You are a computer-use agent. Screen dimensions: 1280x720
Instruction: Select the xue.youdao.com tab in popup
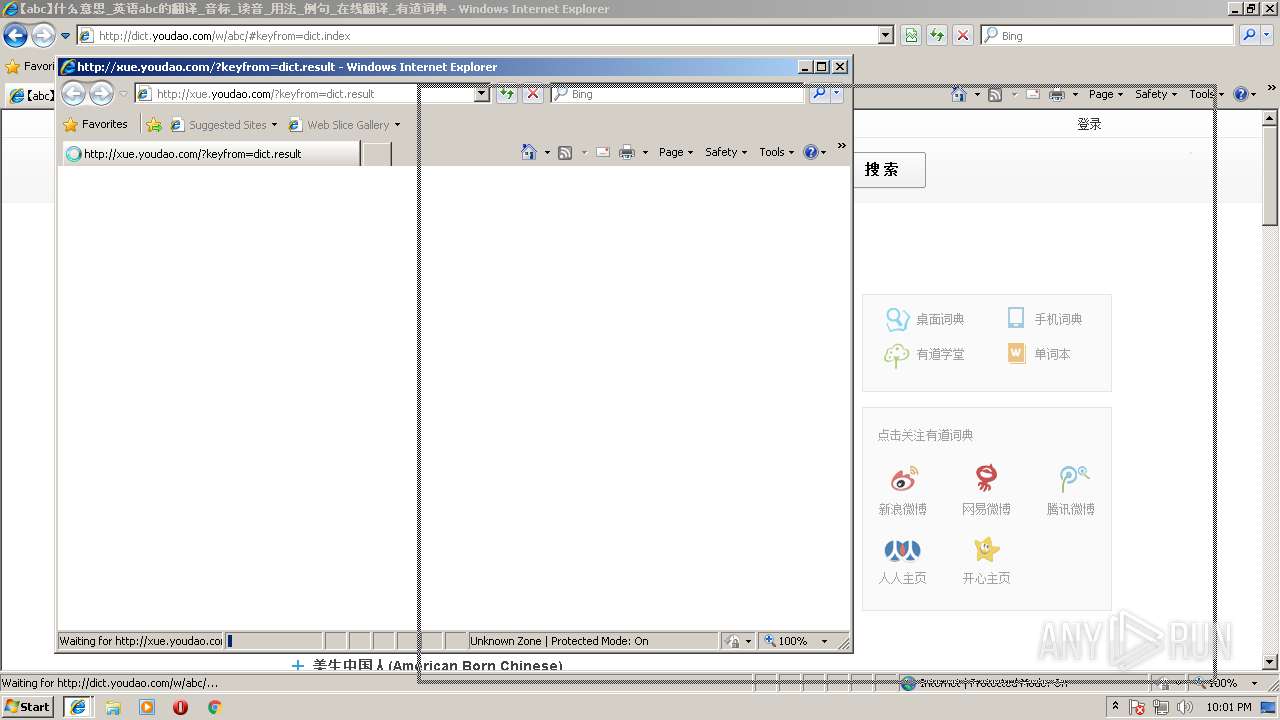point(210,154)
